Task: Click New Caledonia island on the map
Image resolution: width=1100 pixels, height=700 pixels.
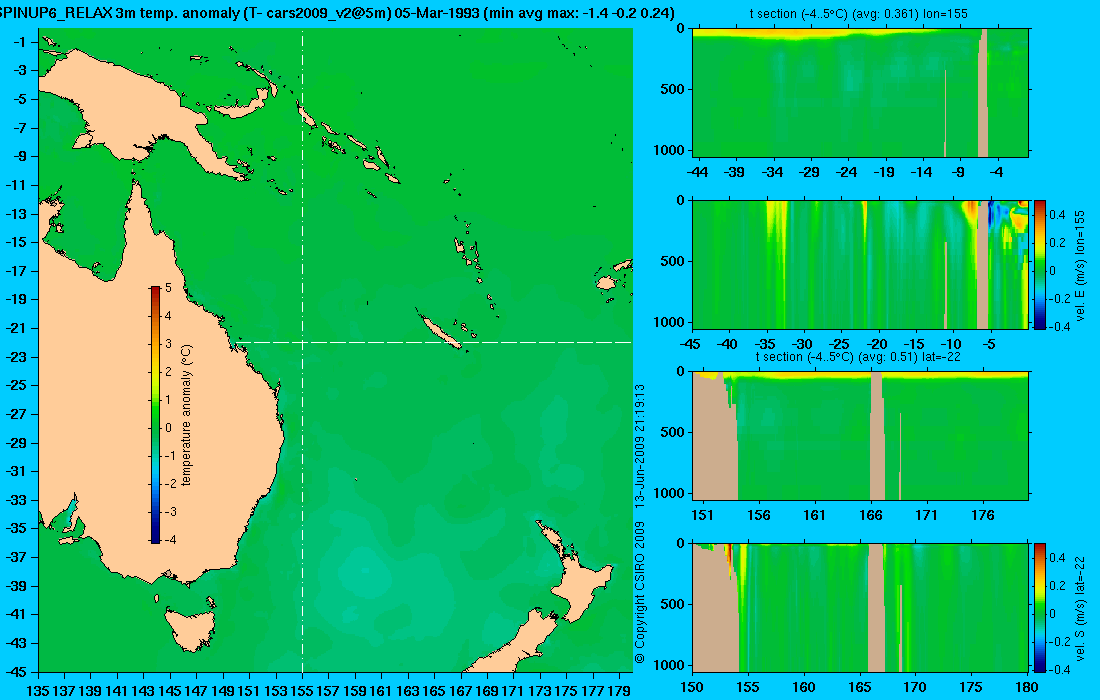Action: tap(441, 332)
